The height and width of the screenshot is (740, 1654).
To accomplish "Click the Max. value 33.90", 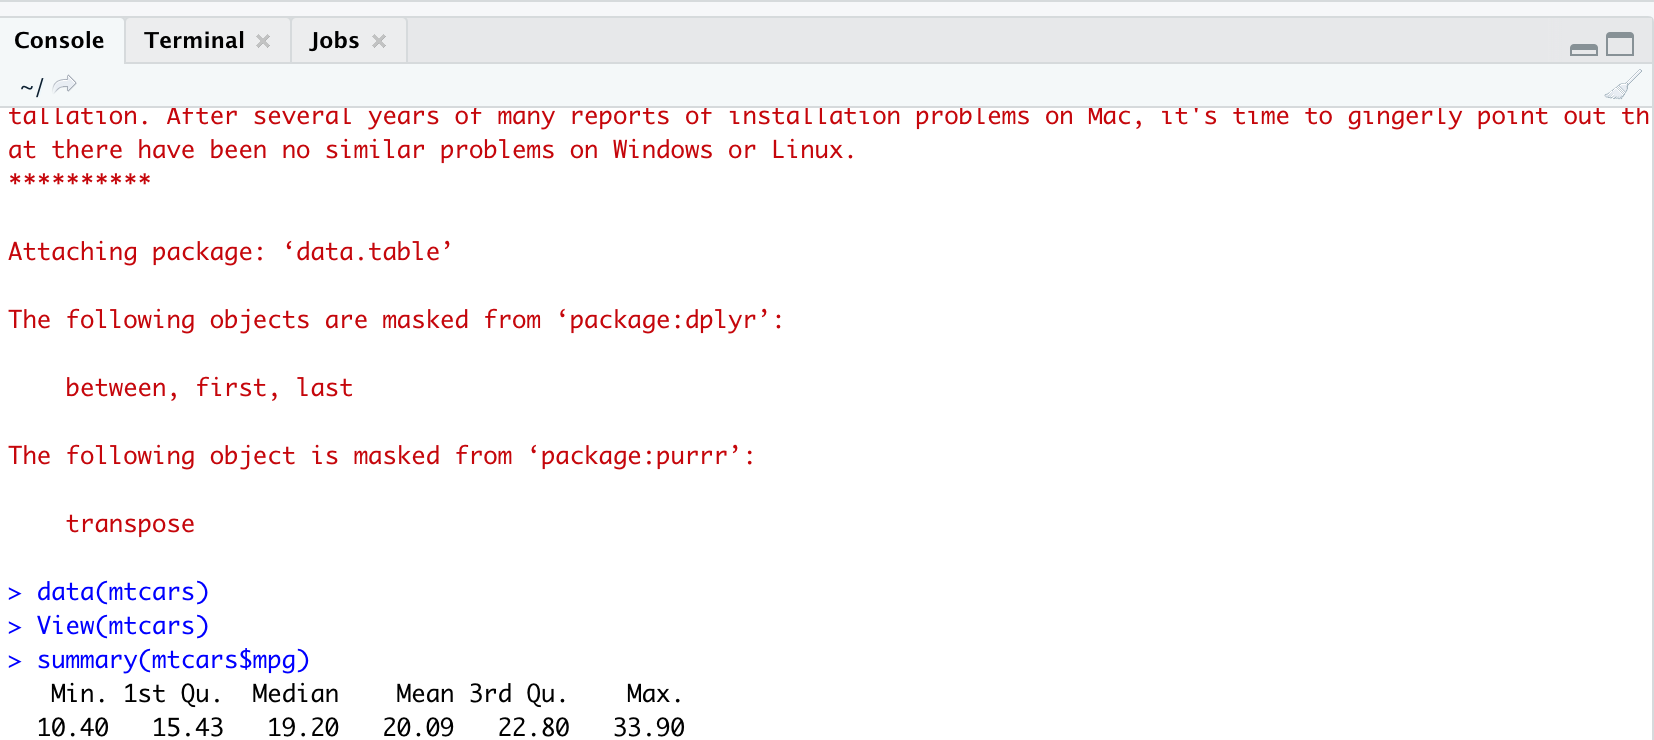I will (649, 727).
